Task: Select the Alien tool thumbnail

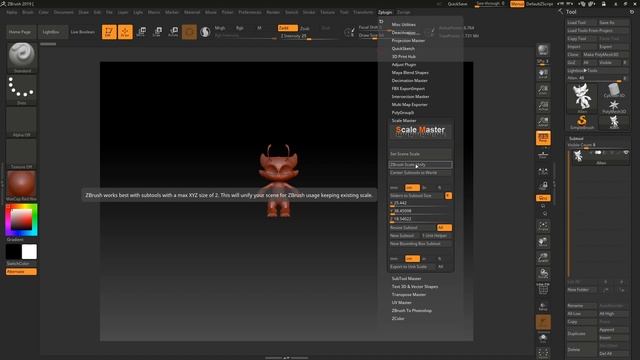Action: click(582, 98)
